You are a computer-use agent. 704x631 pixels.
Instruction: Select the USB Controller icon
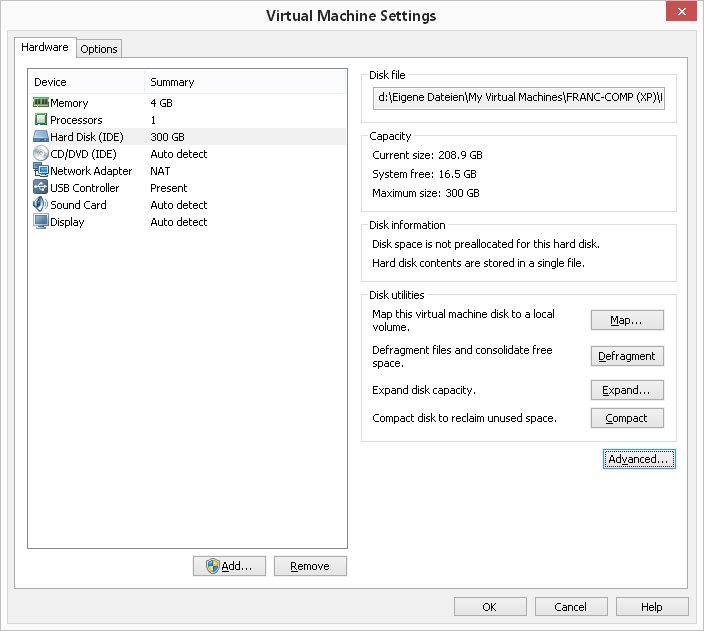(x=41, y=188)
